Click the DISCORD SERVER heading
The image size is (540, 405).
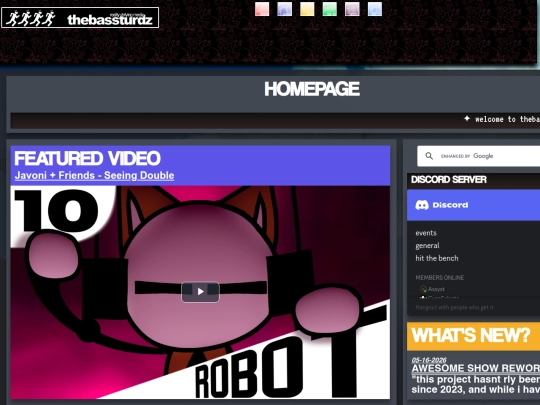pyautogui.click(x=449, y=179)
